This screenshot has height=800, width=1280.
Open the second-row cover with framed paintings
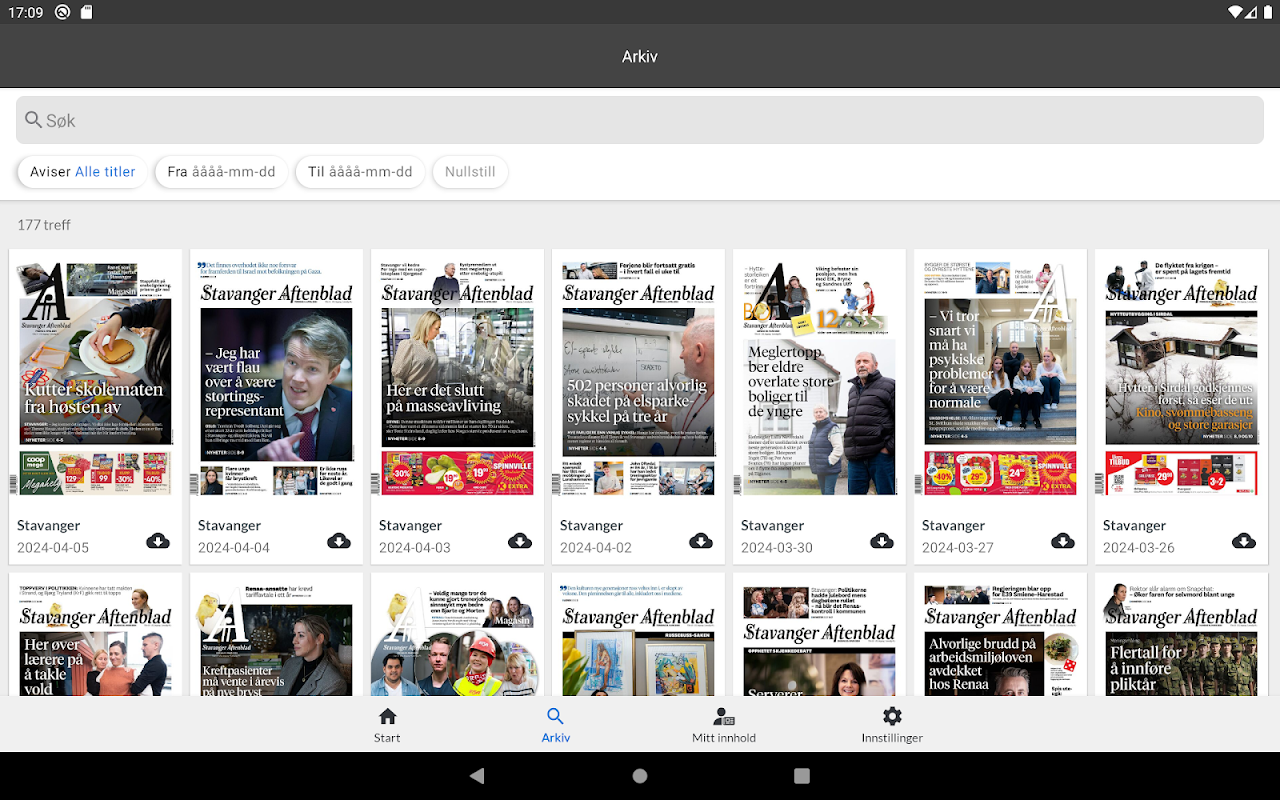click(x=639, y=640)
